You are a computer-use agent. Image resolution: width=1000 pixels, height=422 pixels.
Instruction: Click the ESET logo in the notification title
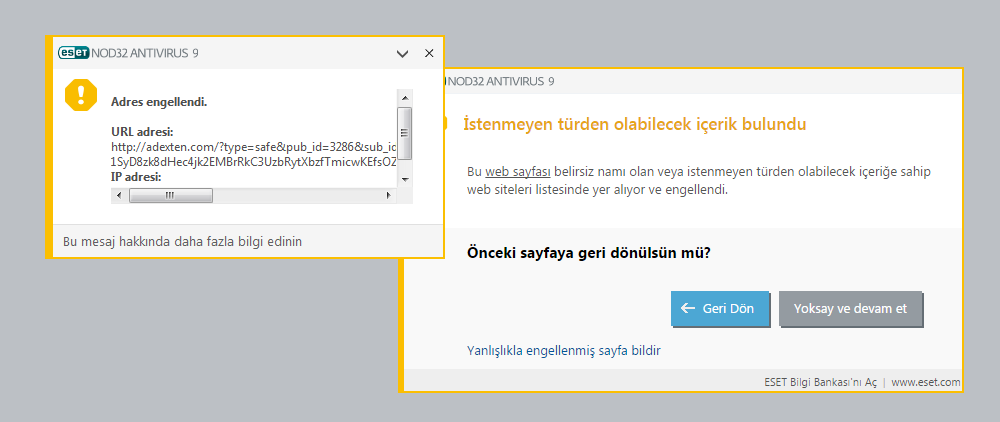[73, 53]
